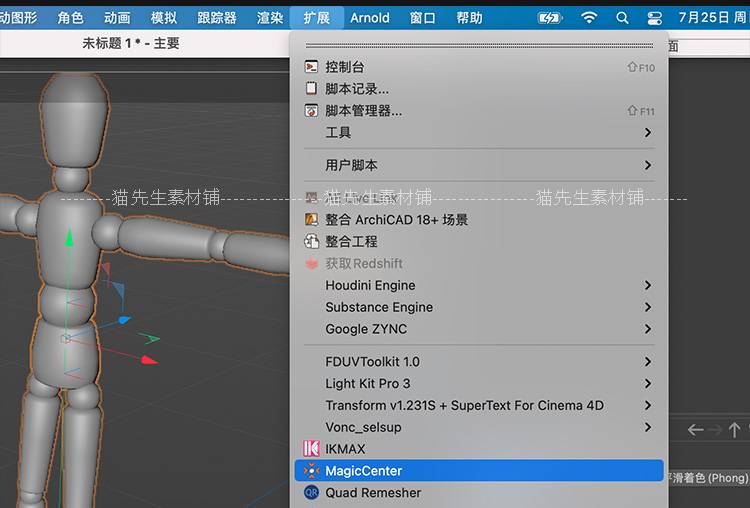750x508 pixels.
Task: Click the ArchiCAD icon in the menu
Action: click(311, 220)
